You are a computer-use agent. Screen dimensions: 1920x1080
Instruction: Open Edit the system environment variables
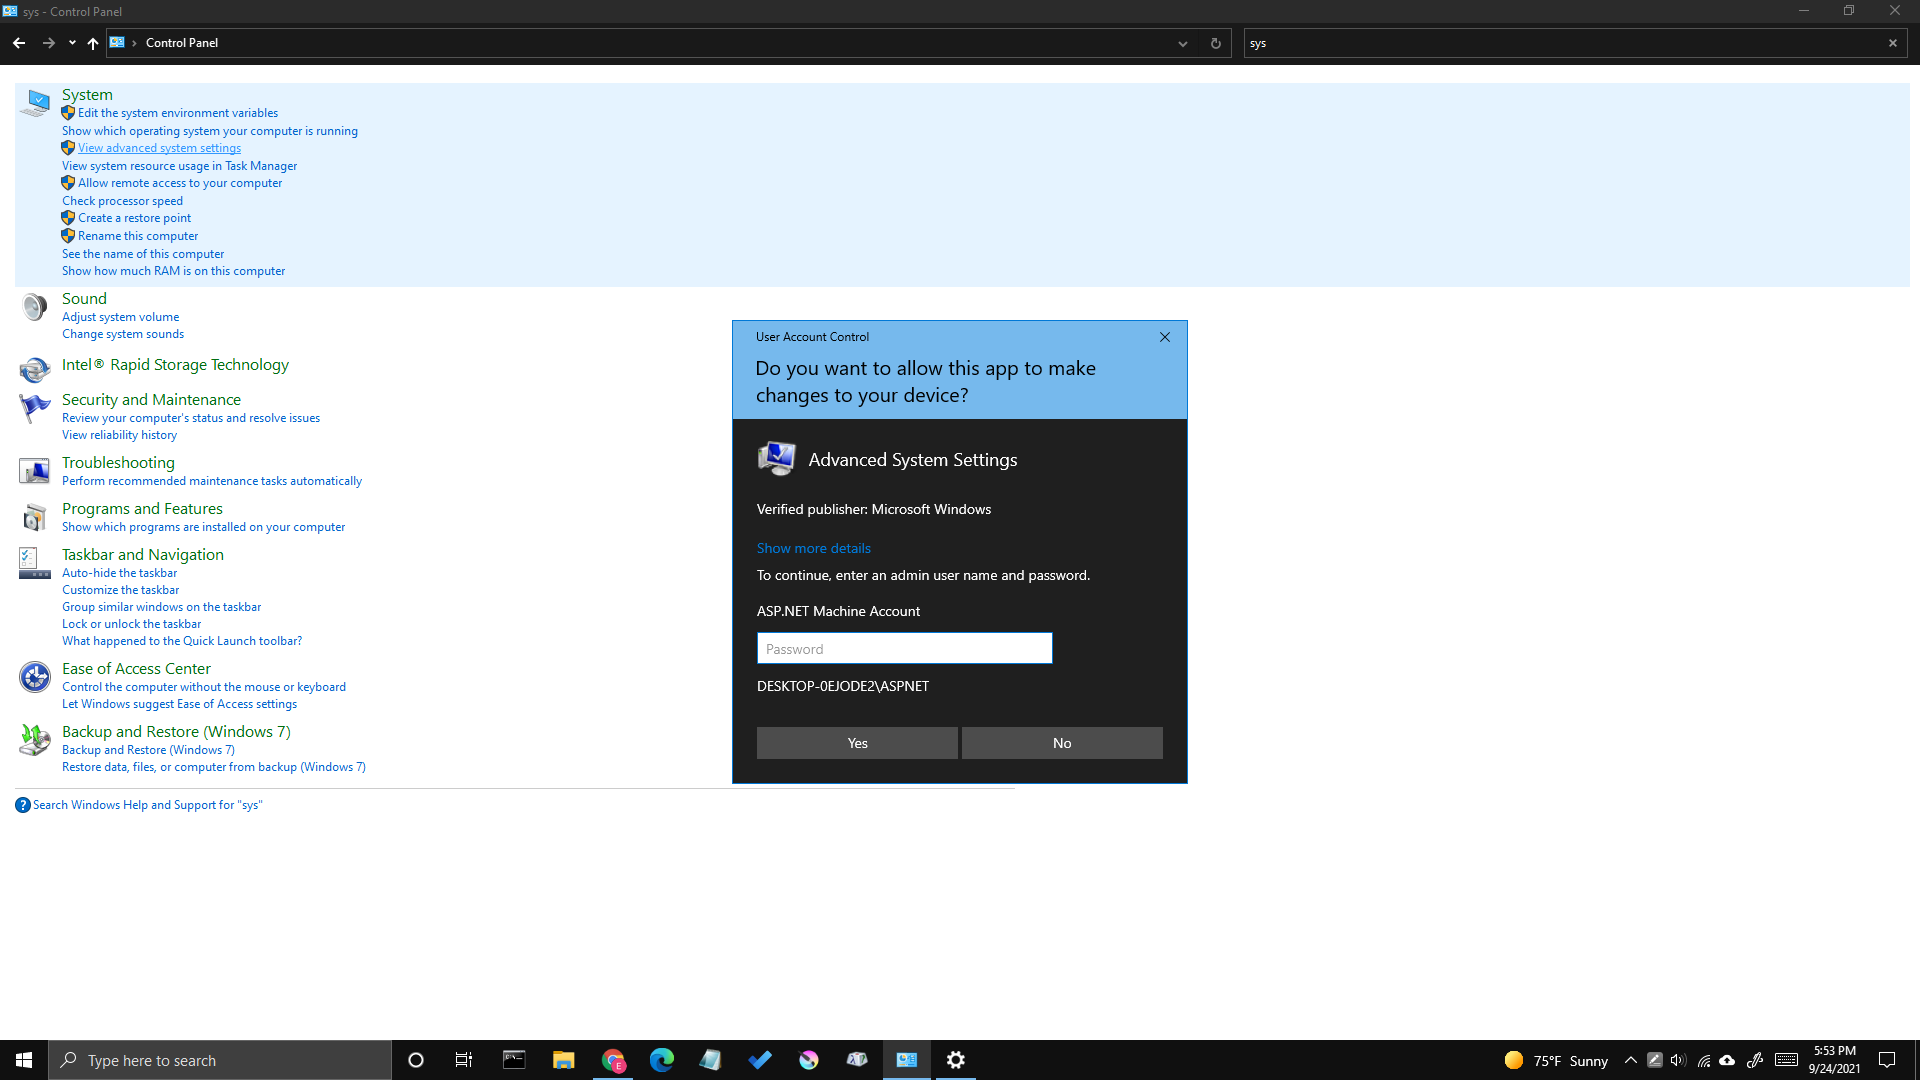click(x=178, y=113)
